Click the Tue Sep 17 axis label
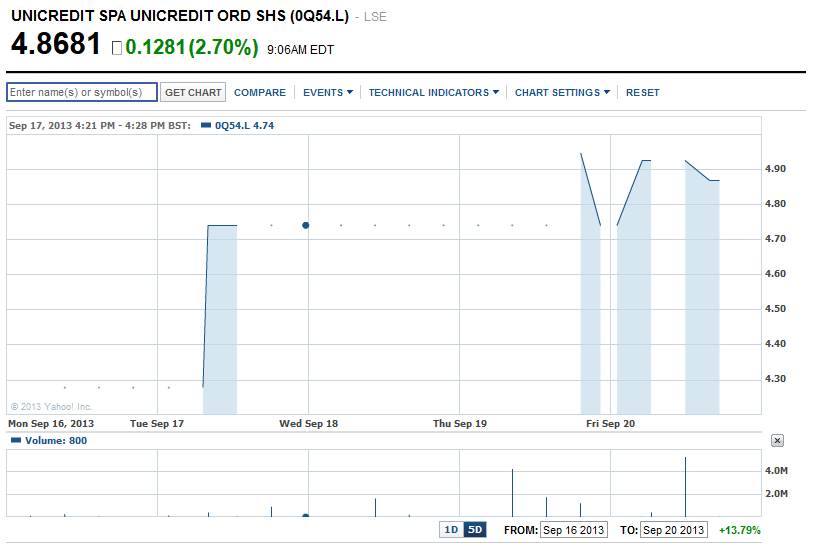This screenshot has height=546, width=813. tap(157, 424)
